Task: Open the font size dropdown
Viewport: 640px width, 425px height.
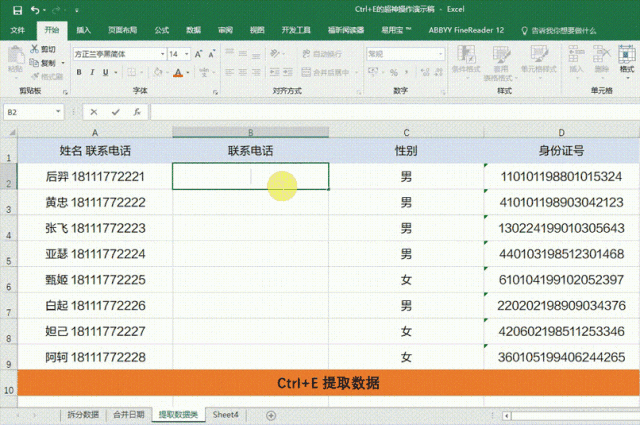Action: 187,54
